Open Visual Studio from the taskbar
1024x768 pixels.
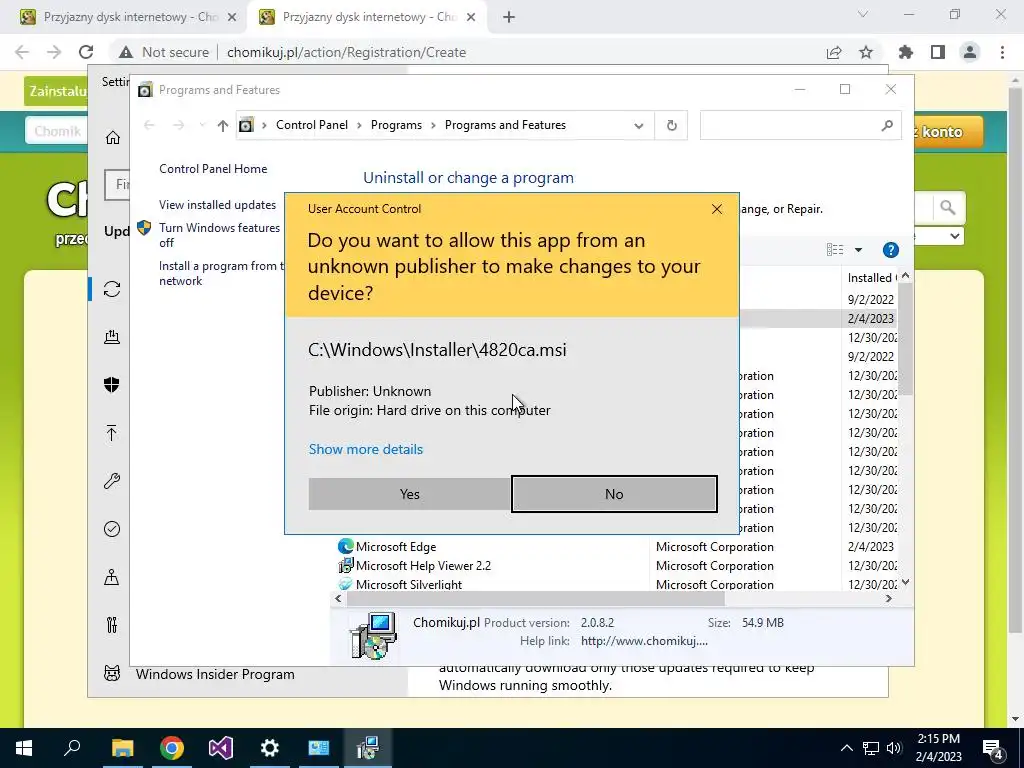point(221,748)
